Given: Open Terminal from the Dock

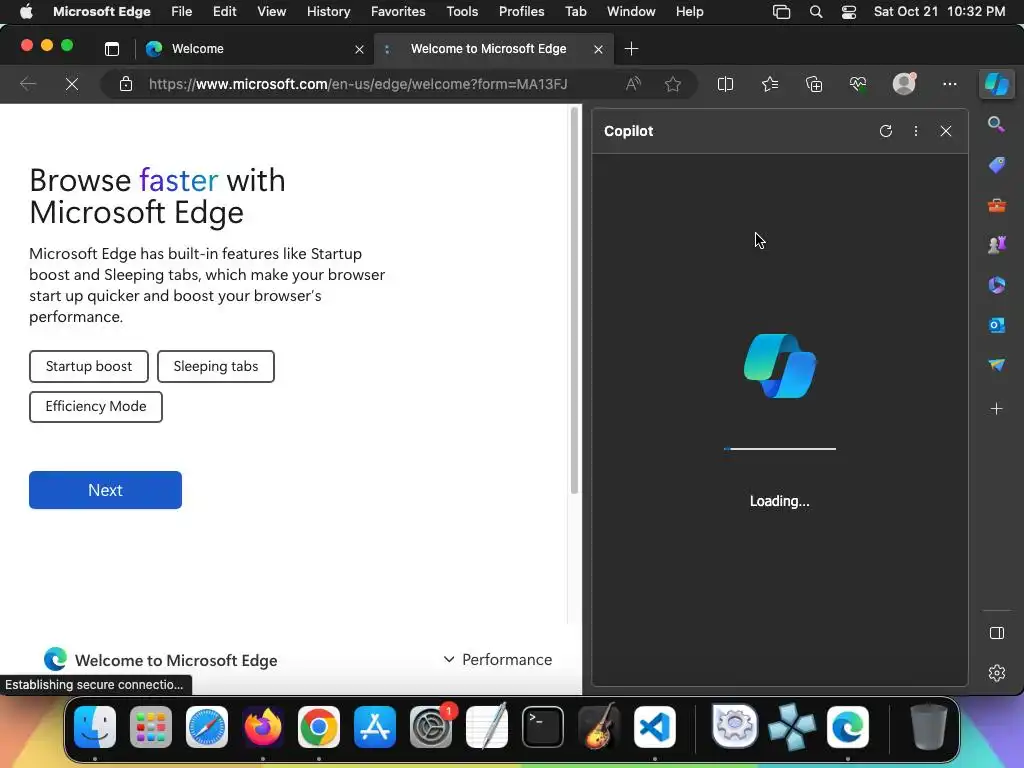Looking at the screenshot, I should (x=543, y=726).
